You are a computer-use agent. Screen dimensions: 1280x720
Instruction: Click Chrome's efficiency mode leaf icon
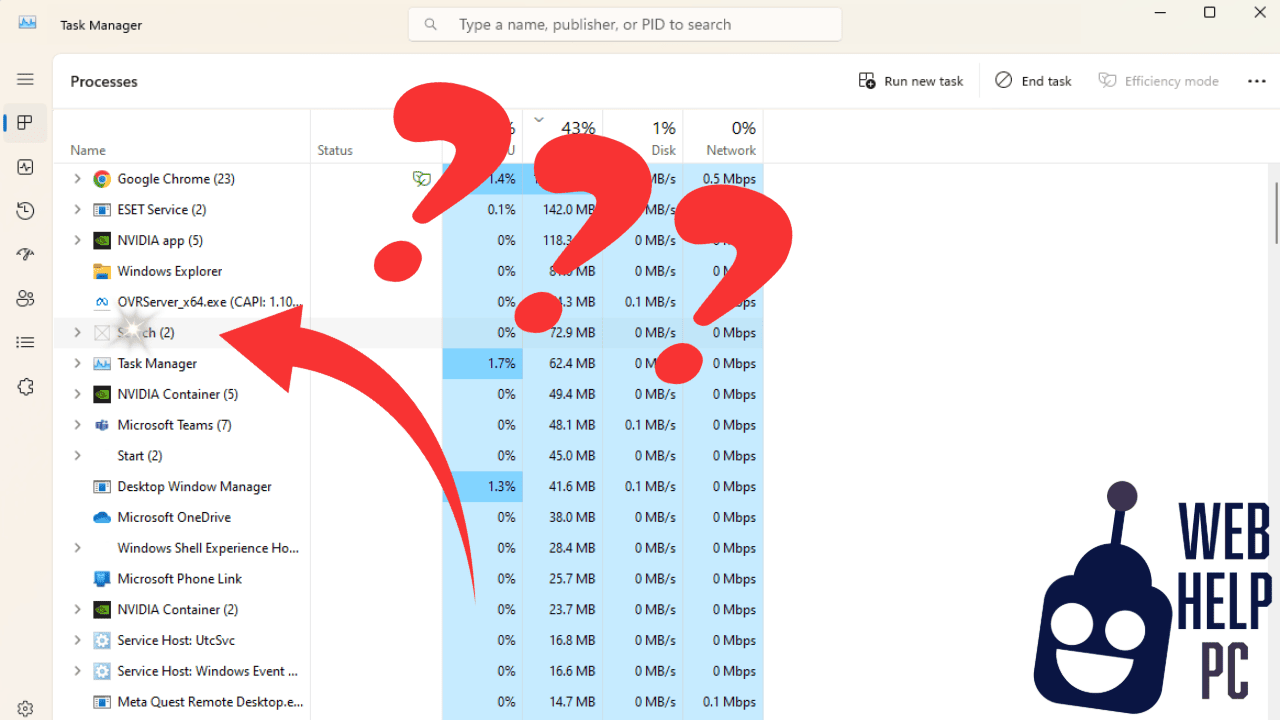[422, 179]
